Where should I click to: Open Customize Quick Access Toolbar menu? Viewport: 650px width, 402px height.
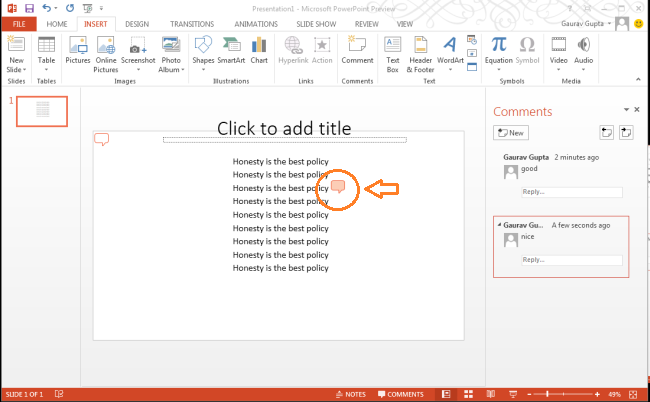click(101, 8)
